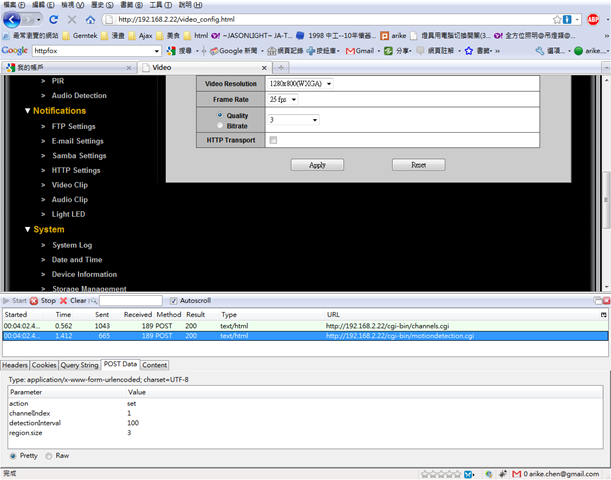
Task: Collapse the Notifications section
Action: pos(27,111)
